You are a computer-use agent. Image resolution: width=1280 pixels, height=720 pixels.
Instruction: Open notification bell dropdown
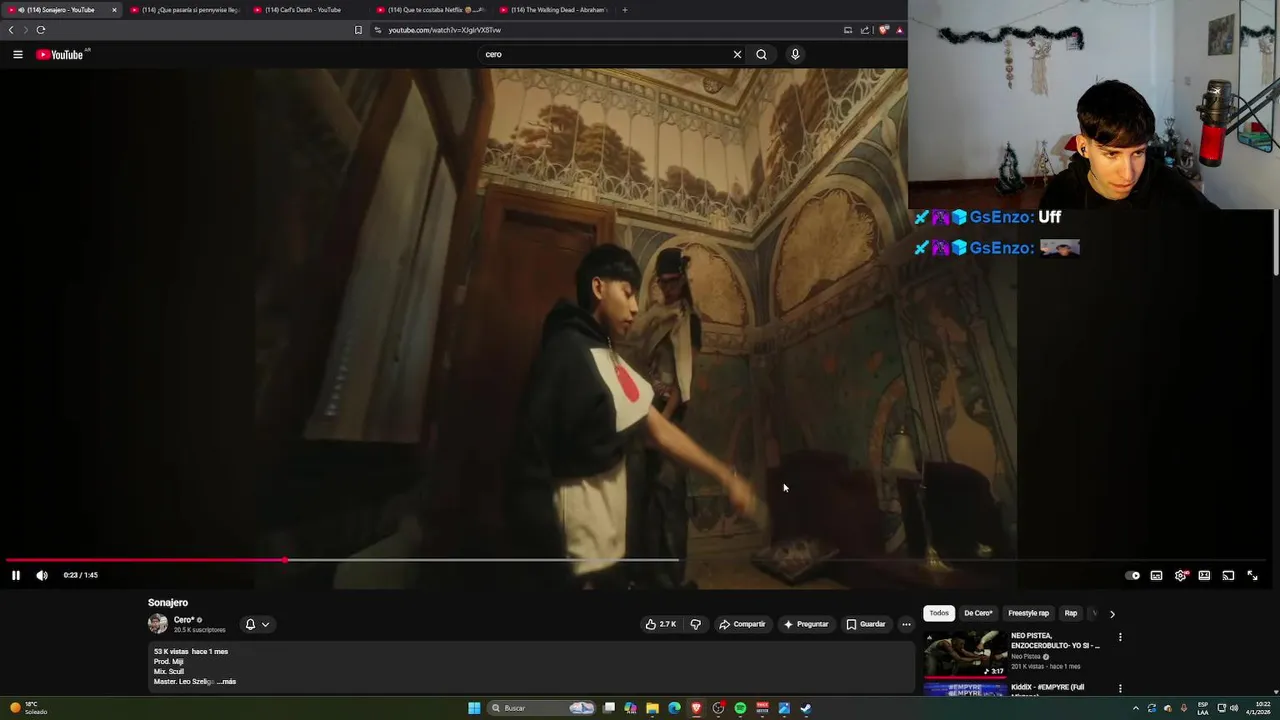[258, 624]
